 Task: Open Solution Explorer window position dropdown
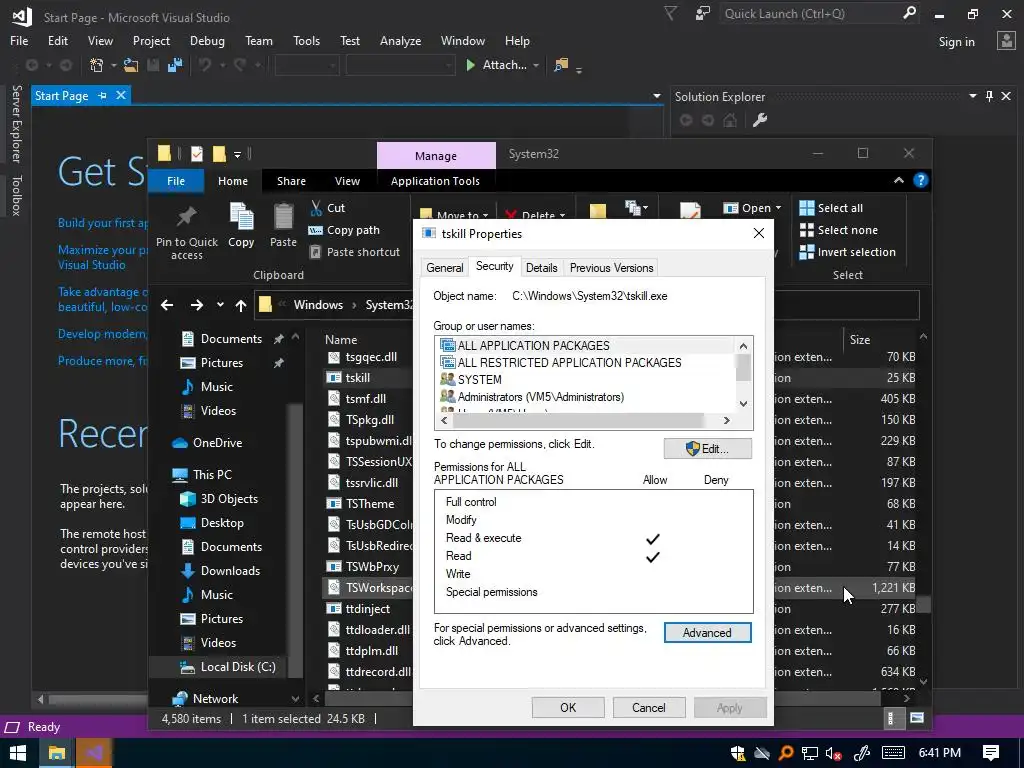973,96
